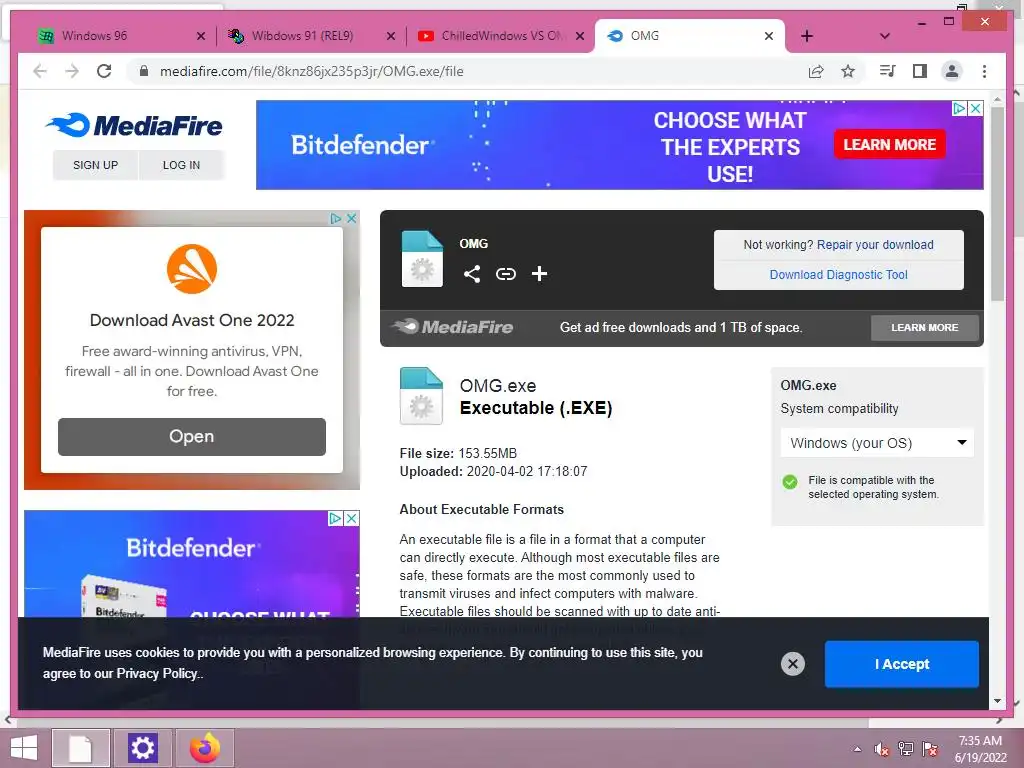This screenshot has height=768, width=1024.
Task: Open a new tab with the plus button
Action: [807, 36]
